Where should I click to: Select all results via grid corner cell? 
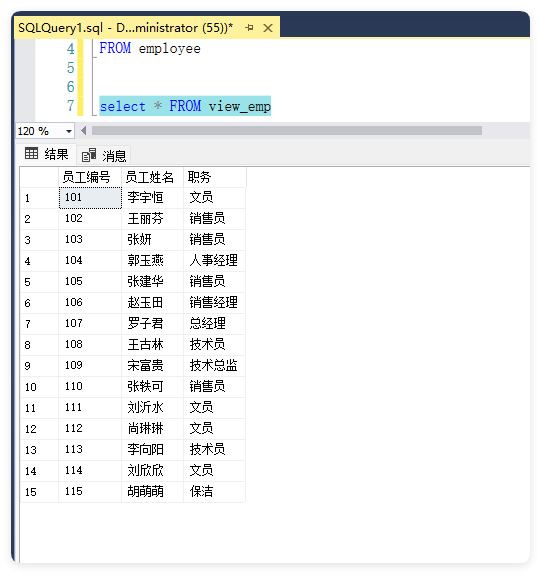[40, 177]
